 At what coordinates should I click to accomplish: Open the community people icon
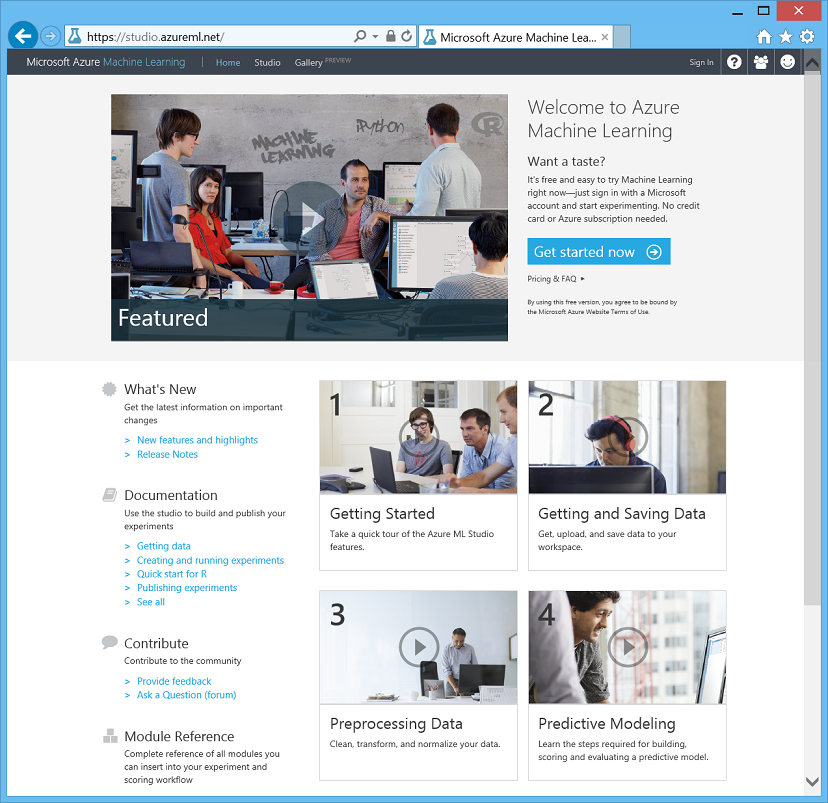click(760, 62)
